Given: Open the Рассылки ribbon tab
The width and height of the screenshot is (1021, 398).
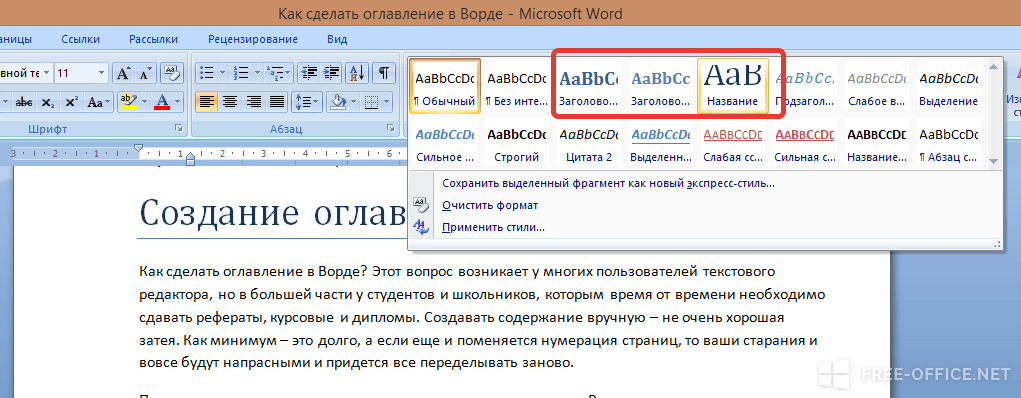Looking at the screenshot, I should pyautogui.click(x=154, y=39).
